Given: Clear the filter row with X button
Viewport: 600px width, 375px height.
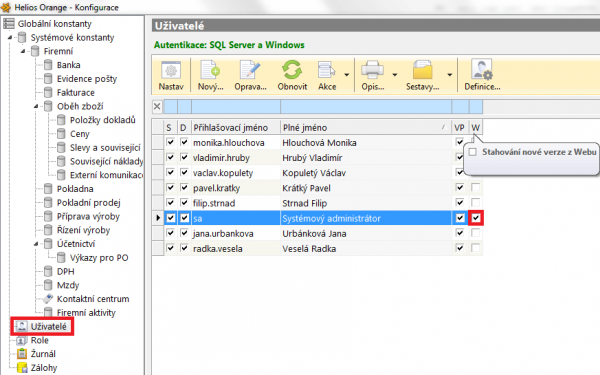Looking at the screenshot, I should coord(157,106).
